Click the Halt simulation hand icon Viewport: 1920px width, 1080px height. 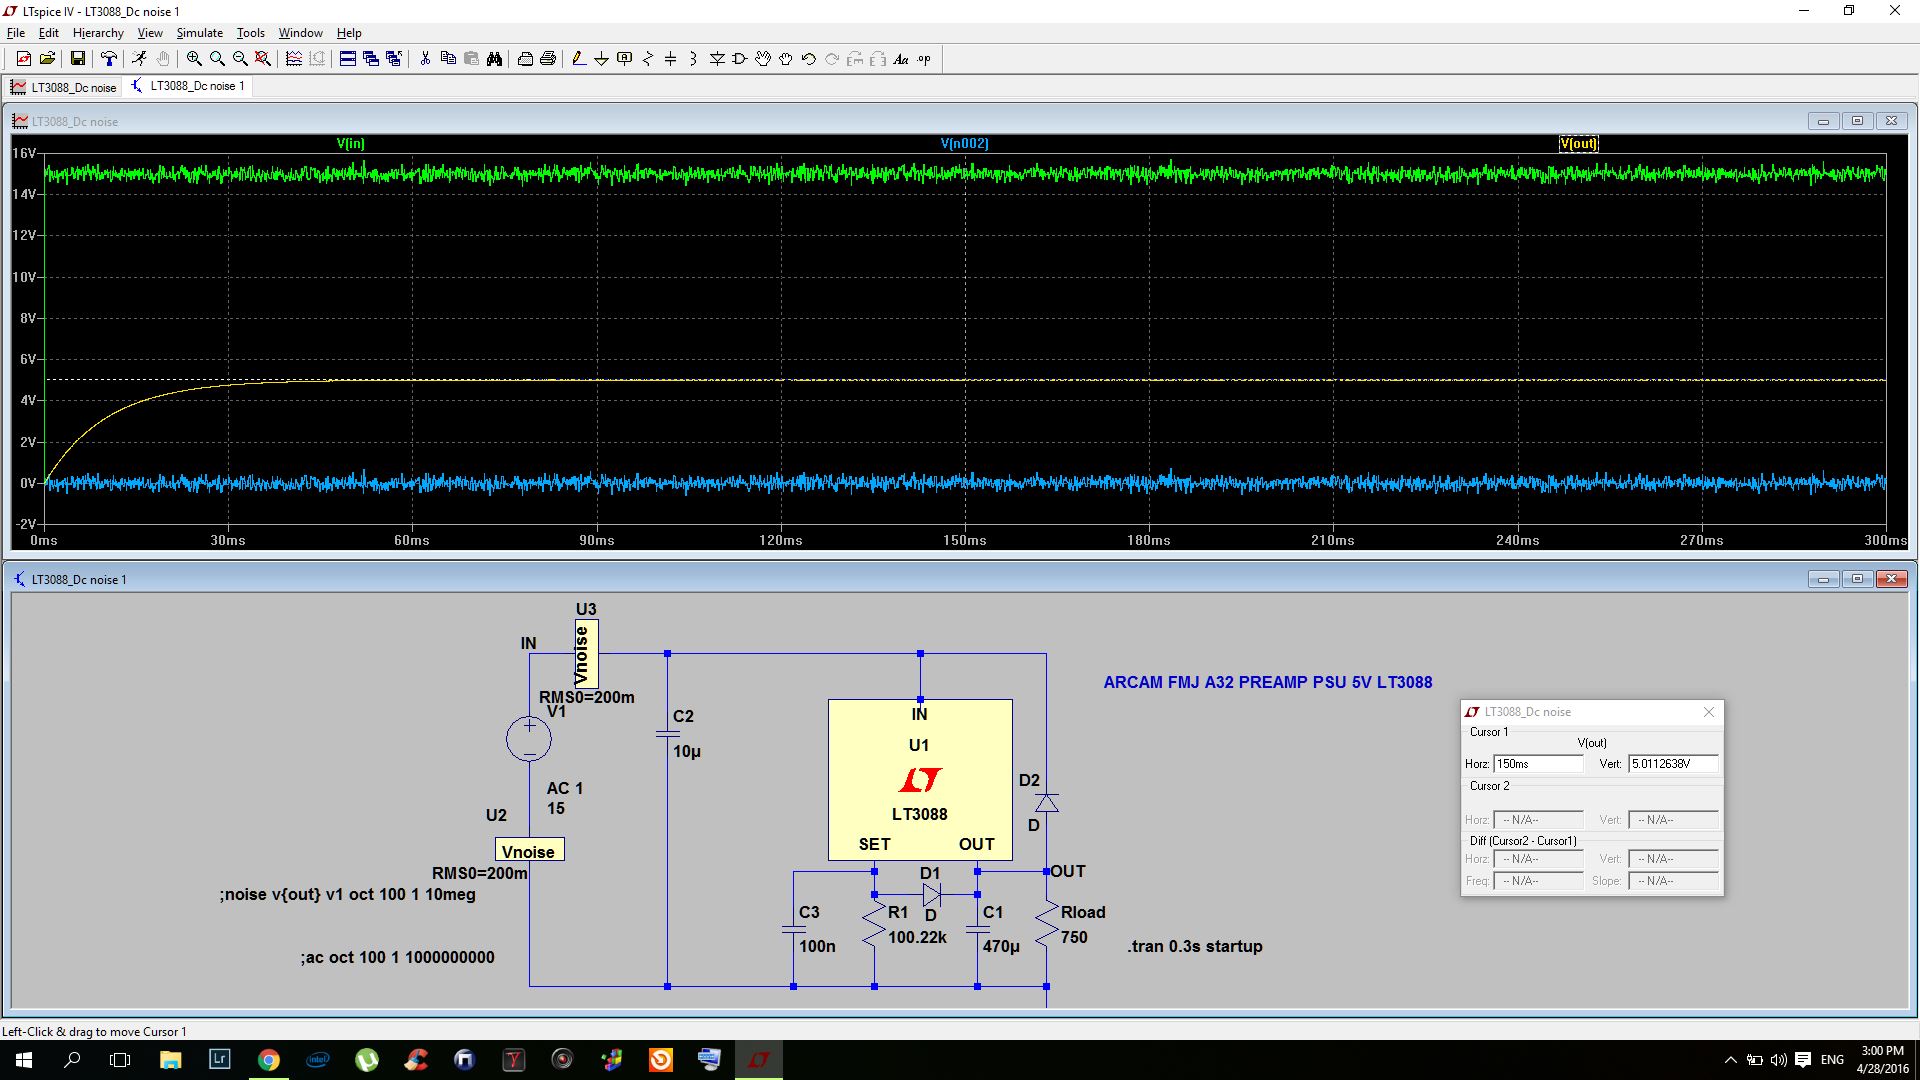point(163,59)
